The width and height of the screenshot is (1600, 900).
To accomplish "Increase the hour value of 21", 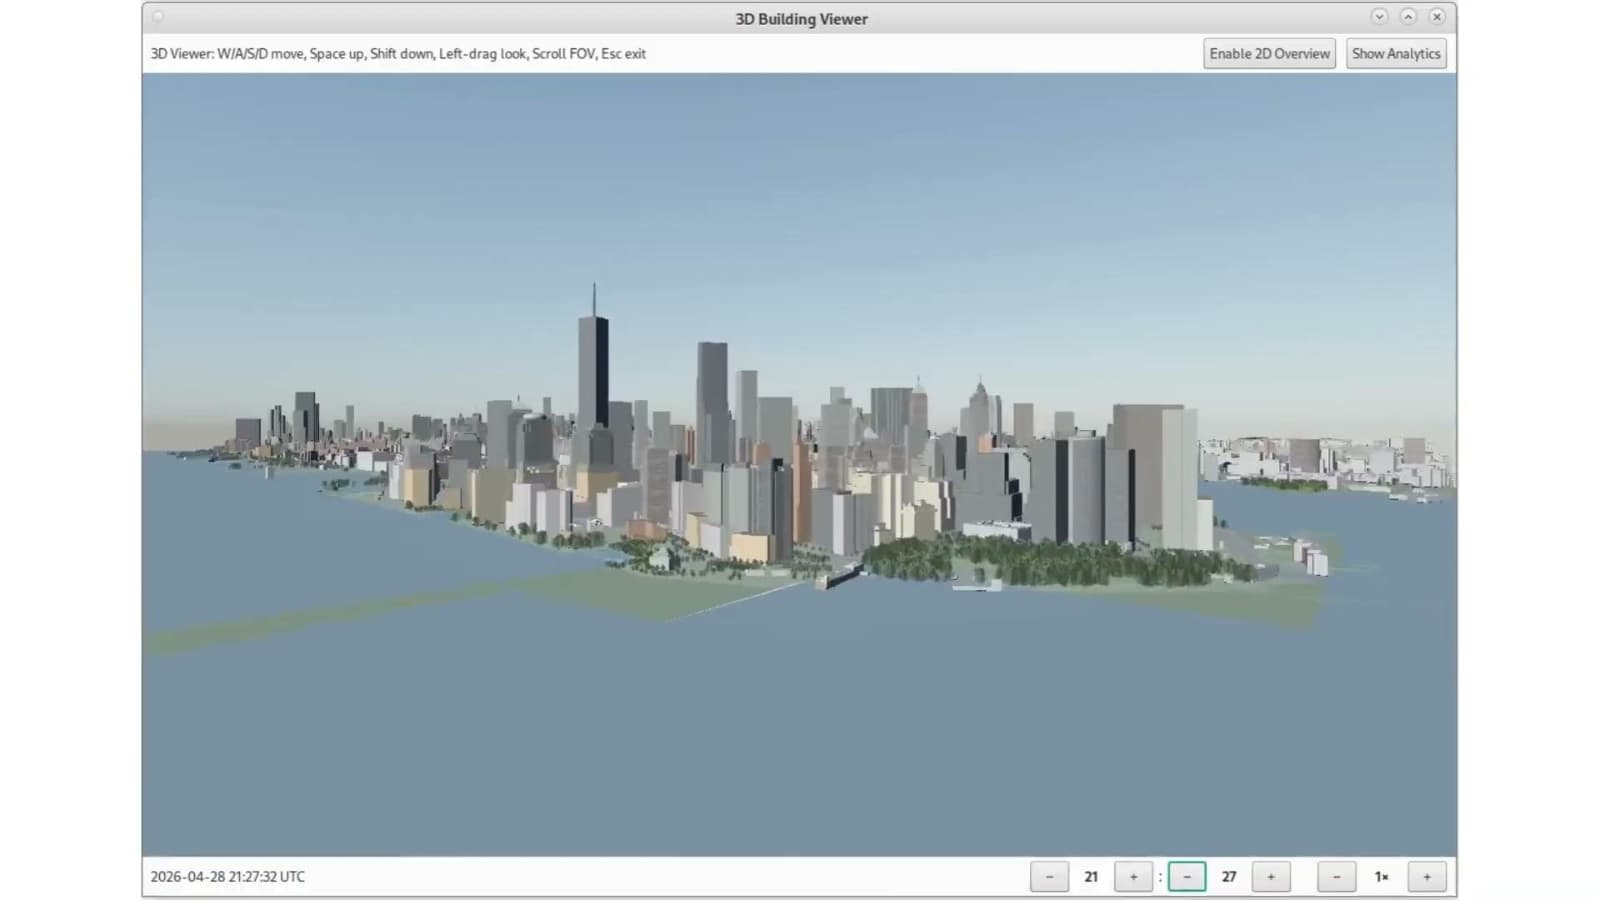I will (1133, 877).
